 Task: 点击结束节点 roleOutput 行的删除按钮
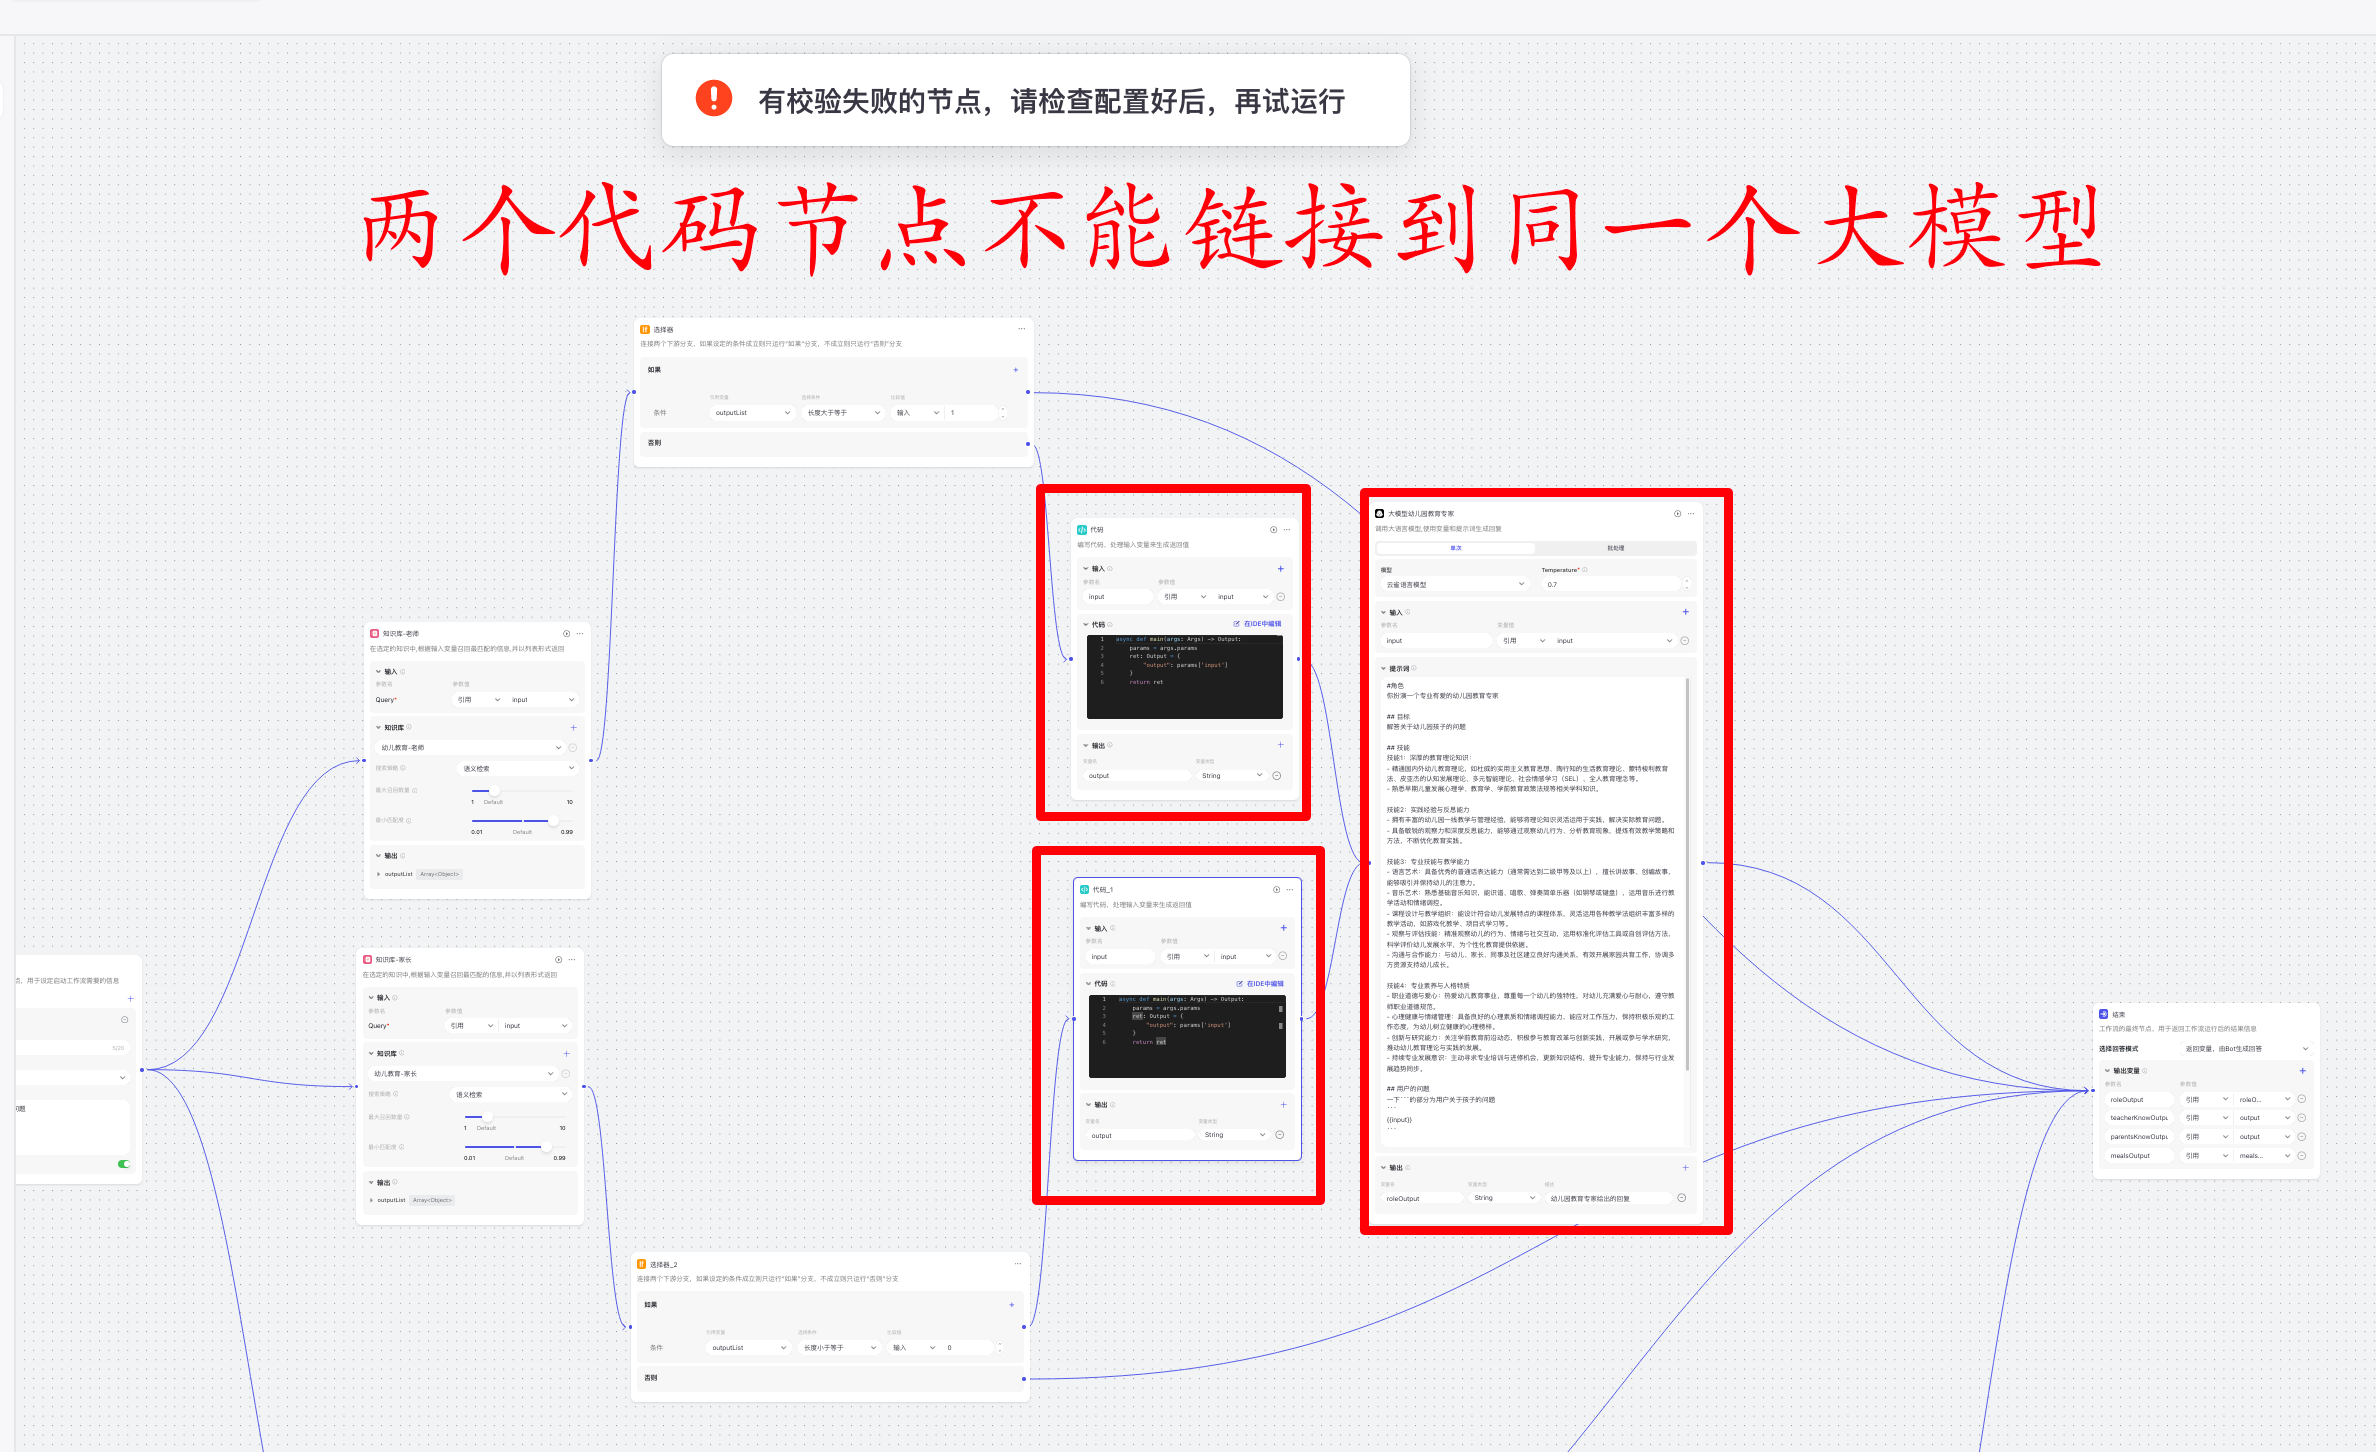coord(2302,1099)
